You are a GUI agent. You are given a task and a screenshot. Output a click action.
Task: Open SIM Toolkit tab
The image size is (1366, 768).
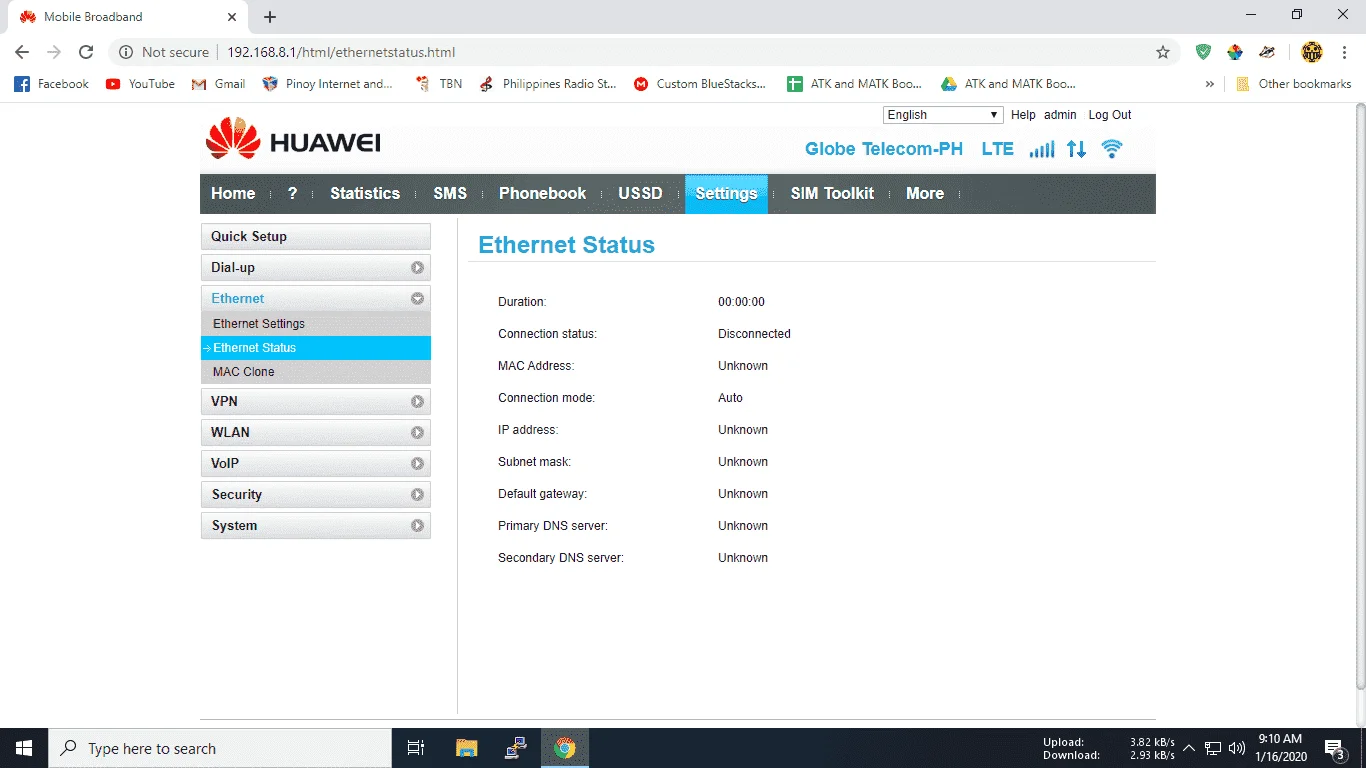(x=832, y=194)
